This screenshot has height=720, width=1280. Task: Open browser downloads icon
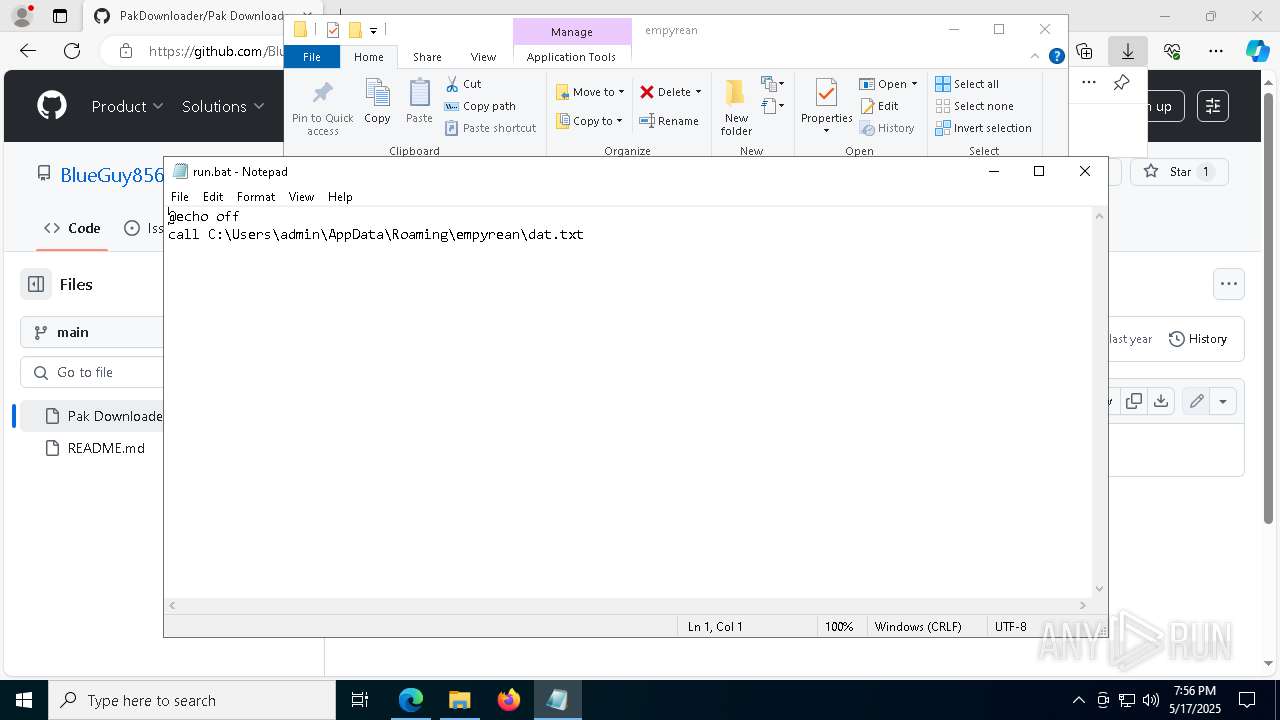click(1128, 51)
